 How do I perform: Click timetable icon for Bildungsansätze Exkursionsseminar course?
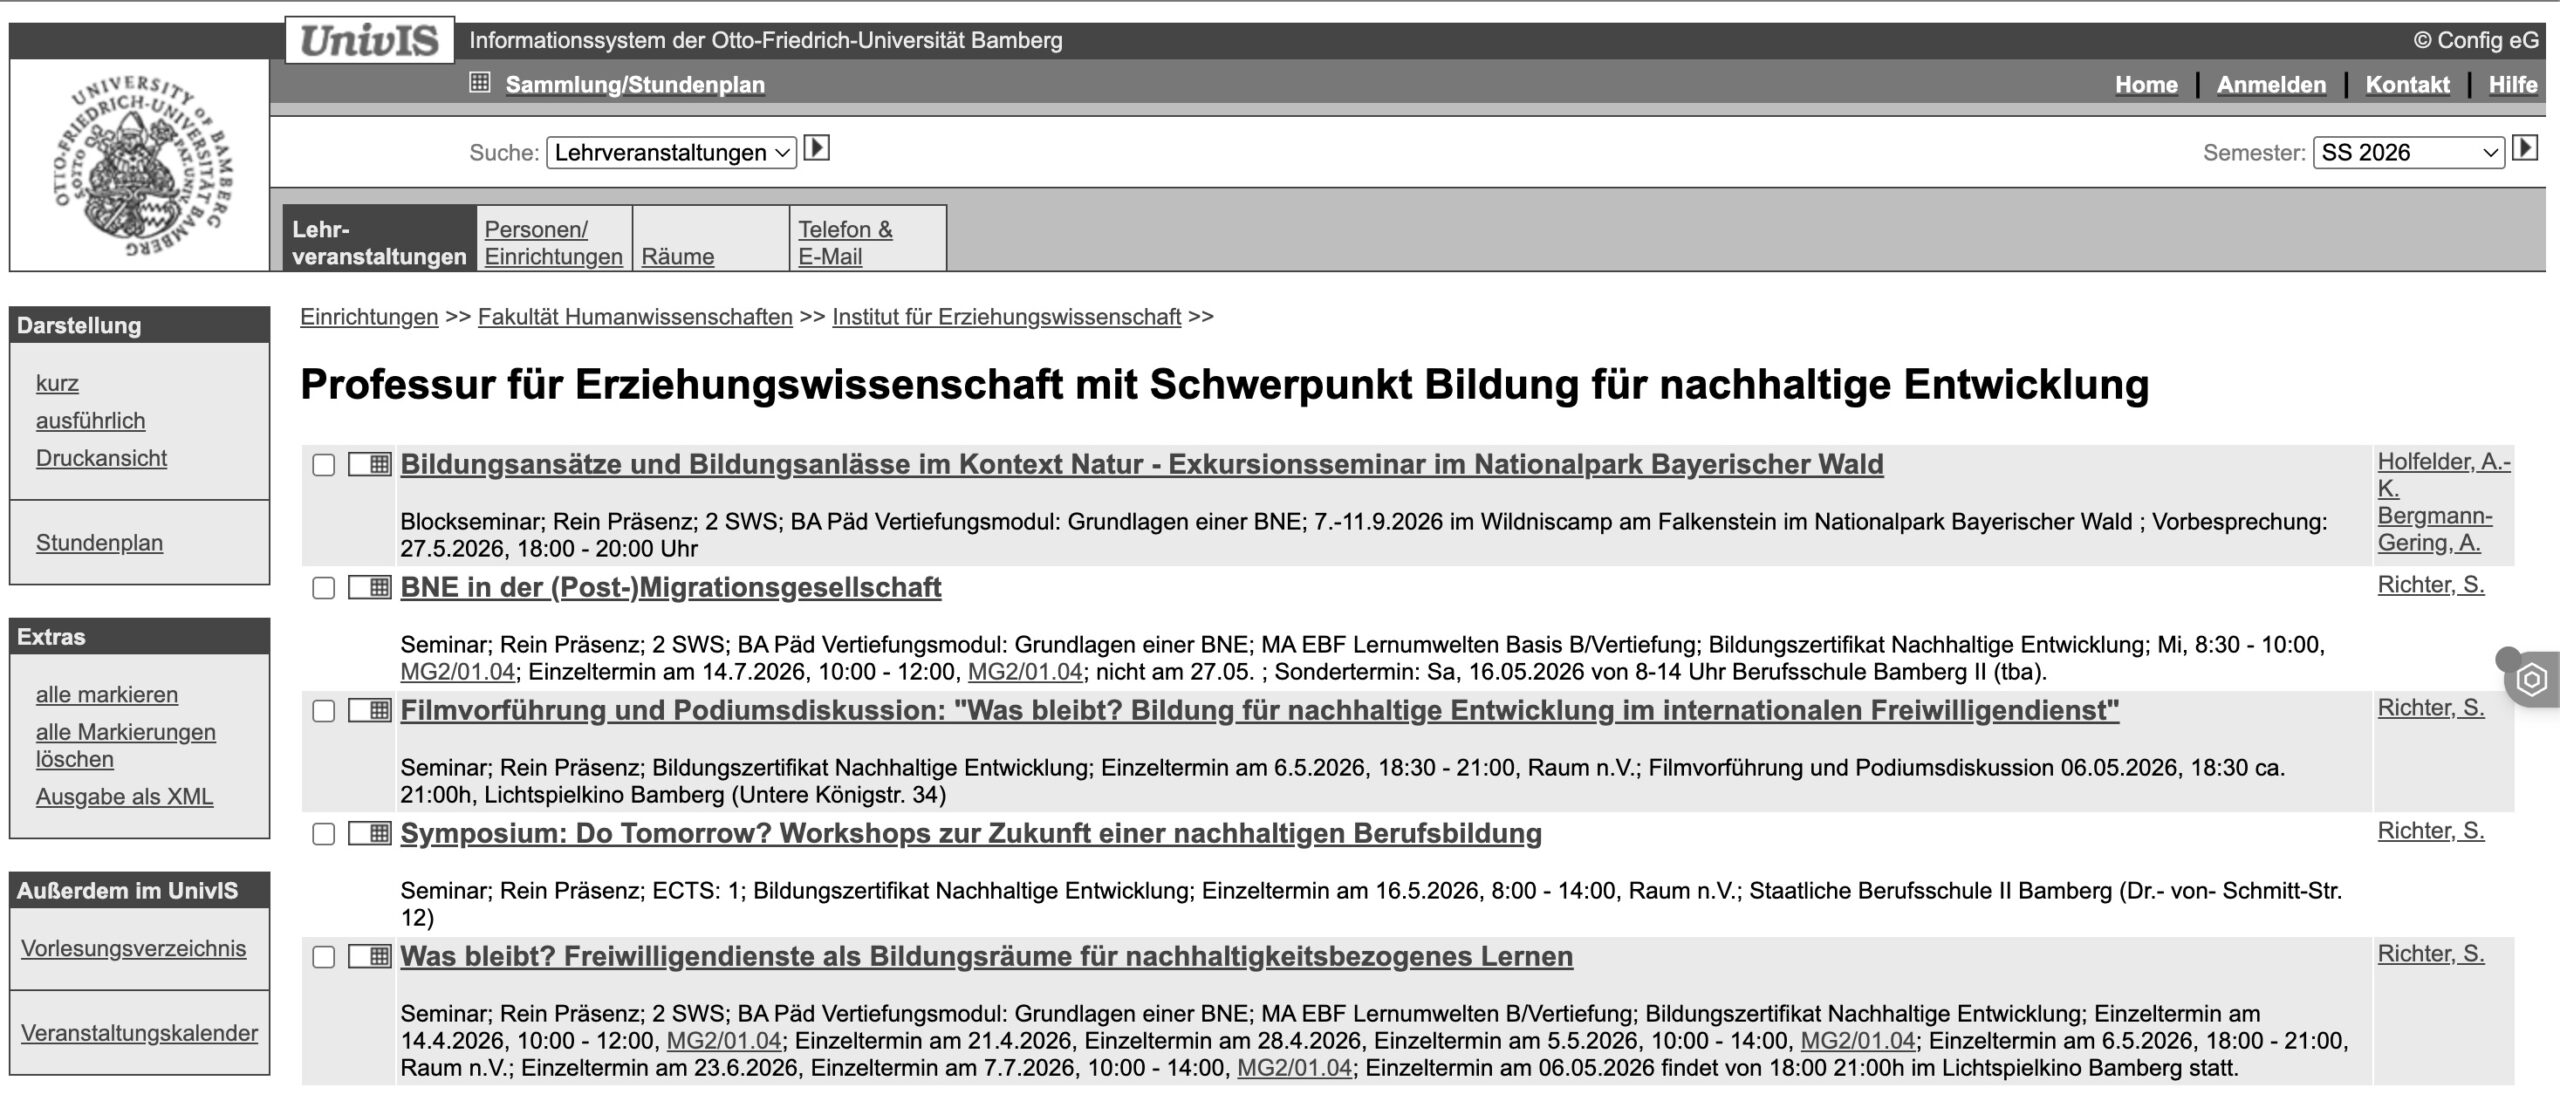pyautogui.click(x=369, y=464)
